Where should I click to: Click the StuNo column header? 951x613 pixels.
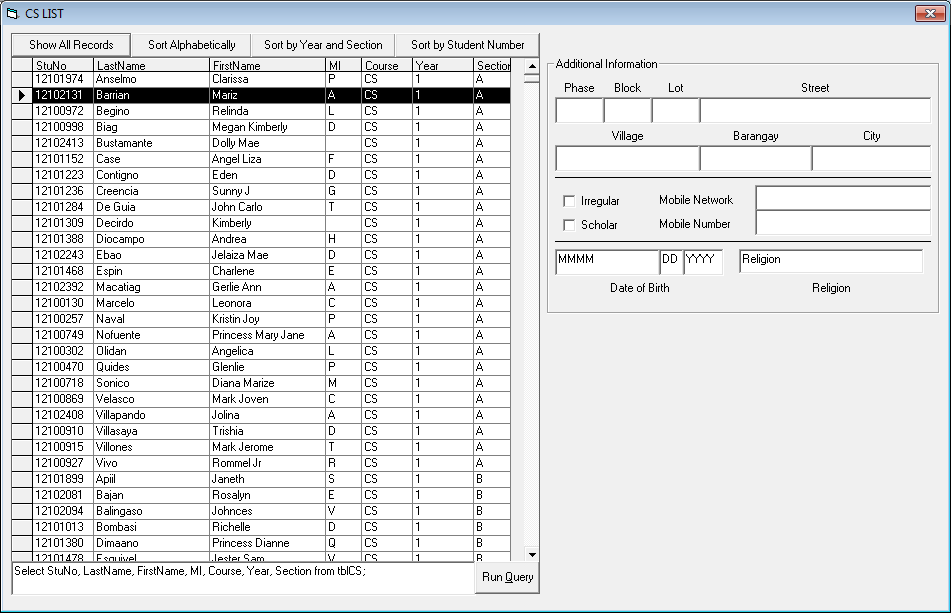[x=63, y=65]
